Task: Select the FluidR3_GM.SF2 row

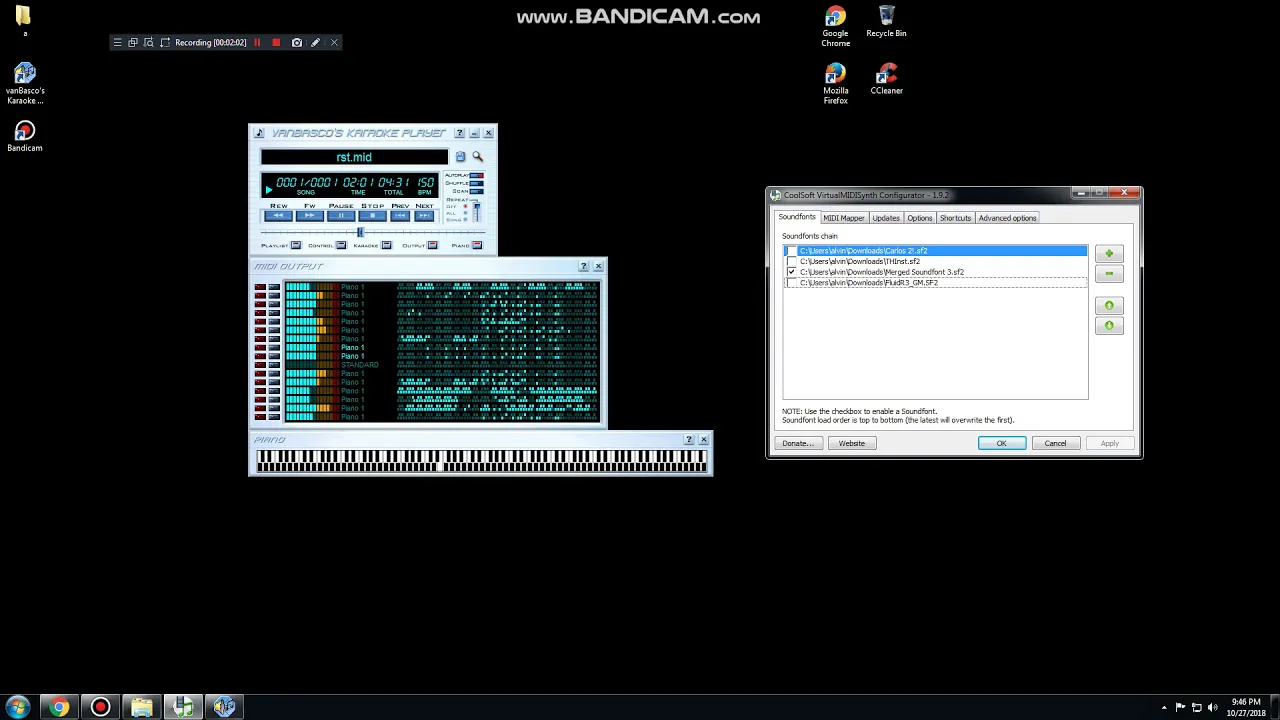Action: coord(935,283)
